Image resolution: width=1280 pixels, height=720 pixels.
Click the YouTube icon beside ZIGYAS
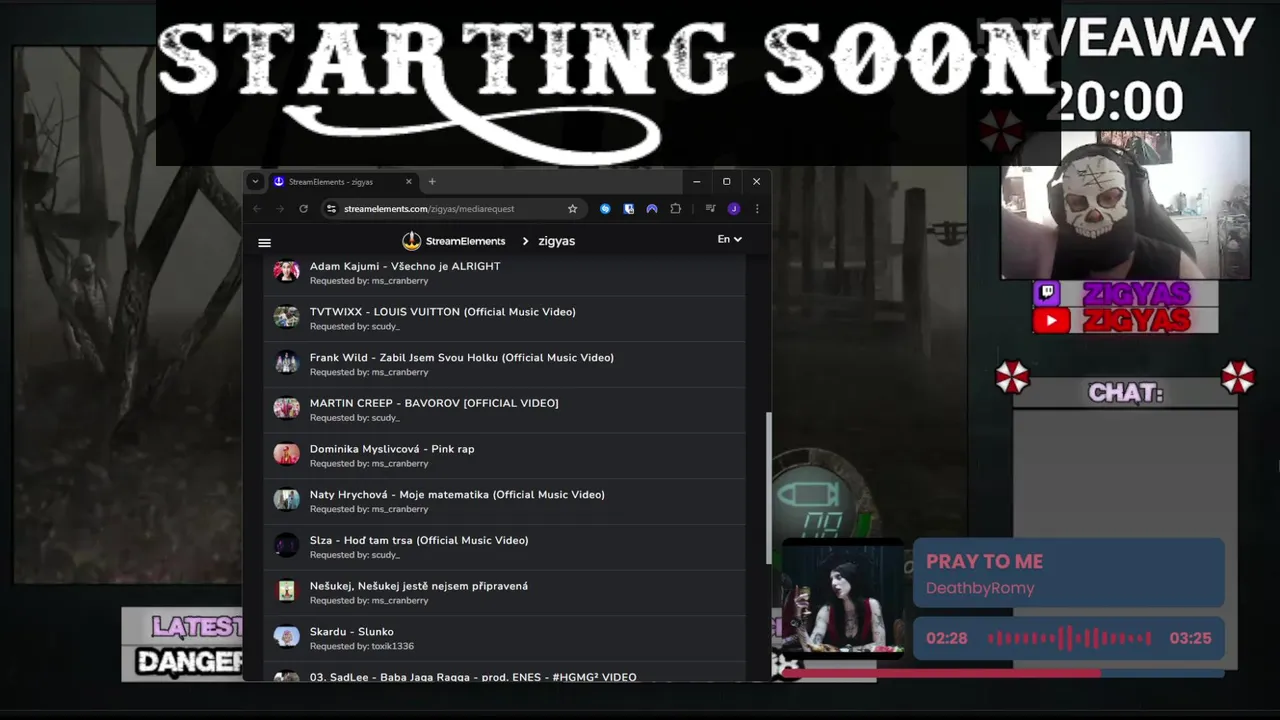pyautogui.click(x=1051, y=321)
